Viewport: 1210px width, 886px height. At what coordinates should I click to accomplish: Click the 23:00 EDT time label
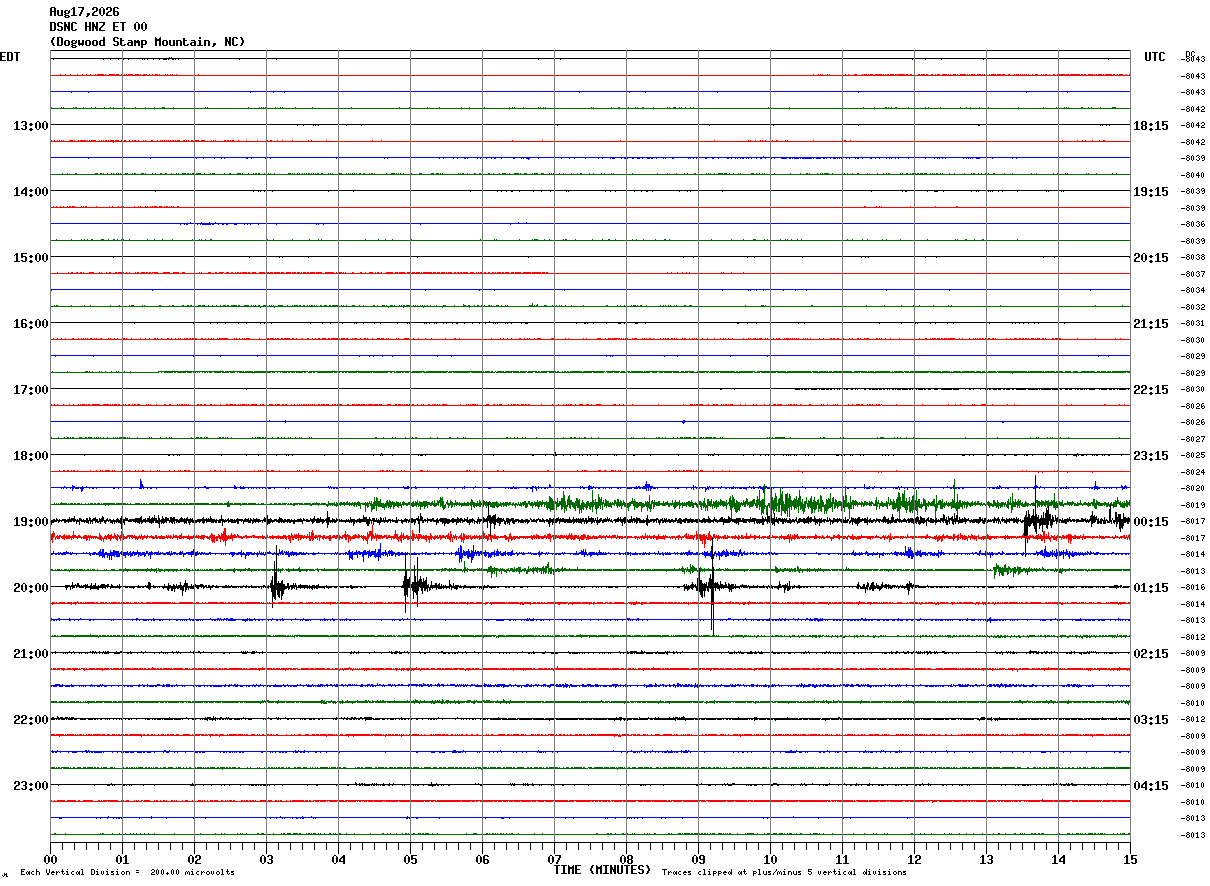(x=30, y=786)
